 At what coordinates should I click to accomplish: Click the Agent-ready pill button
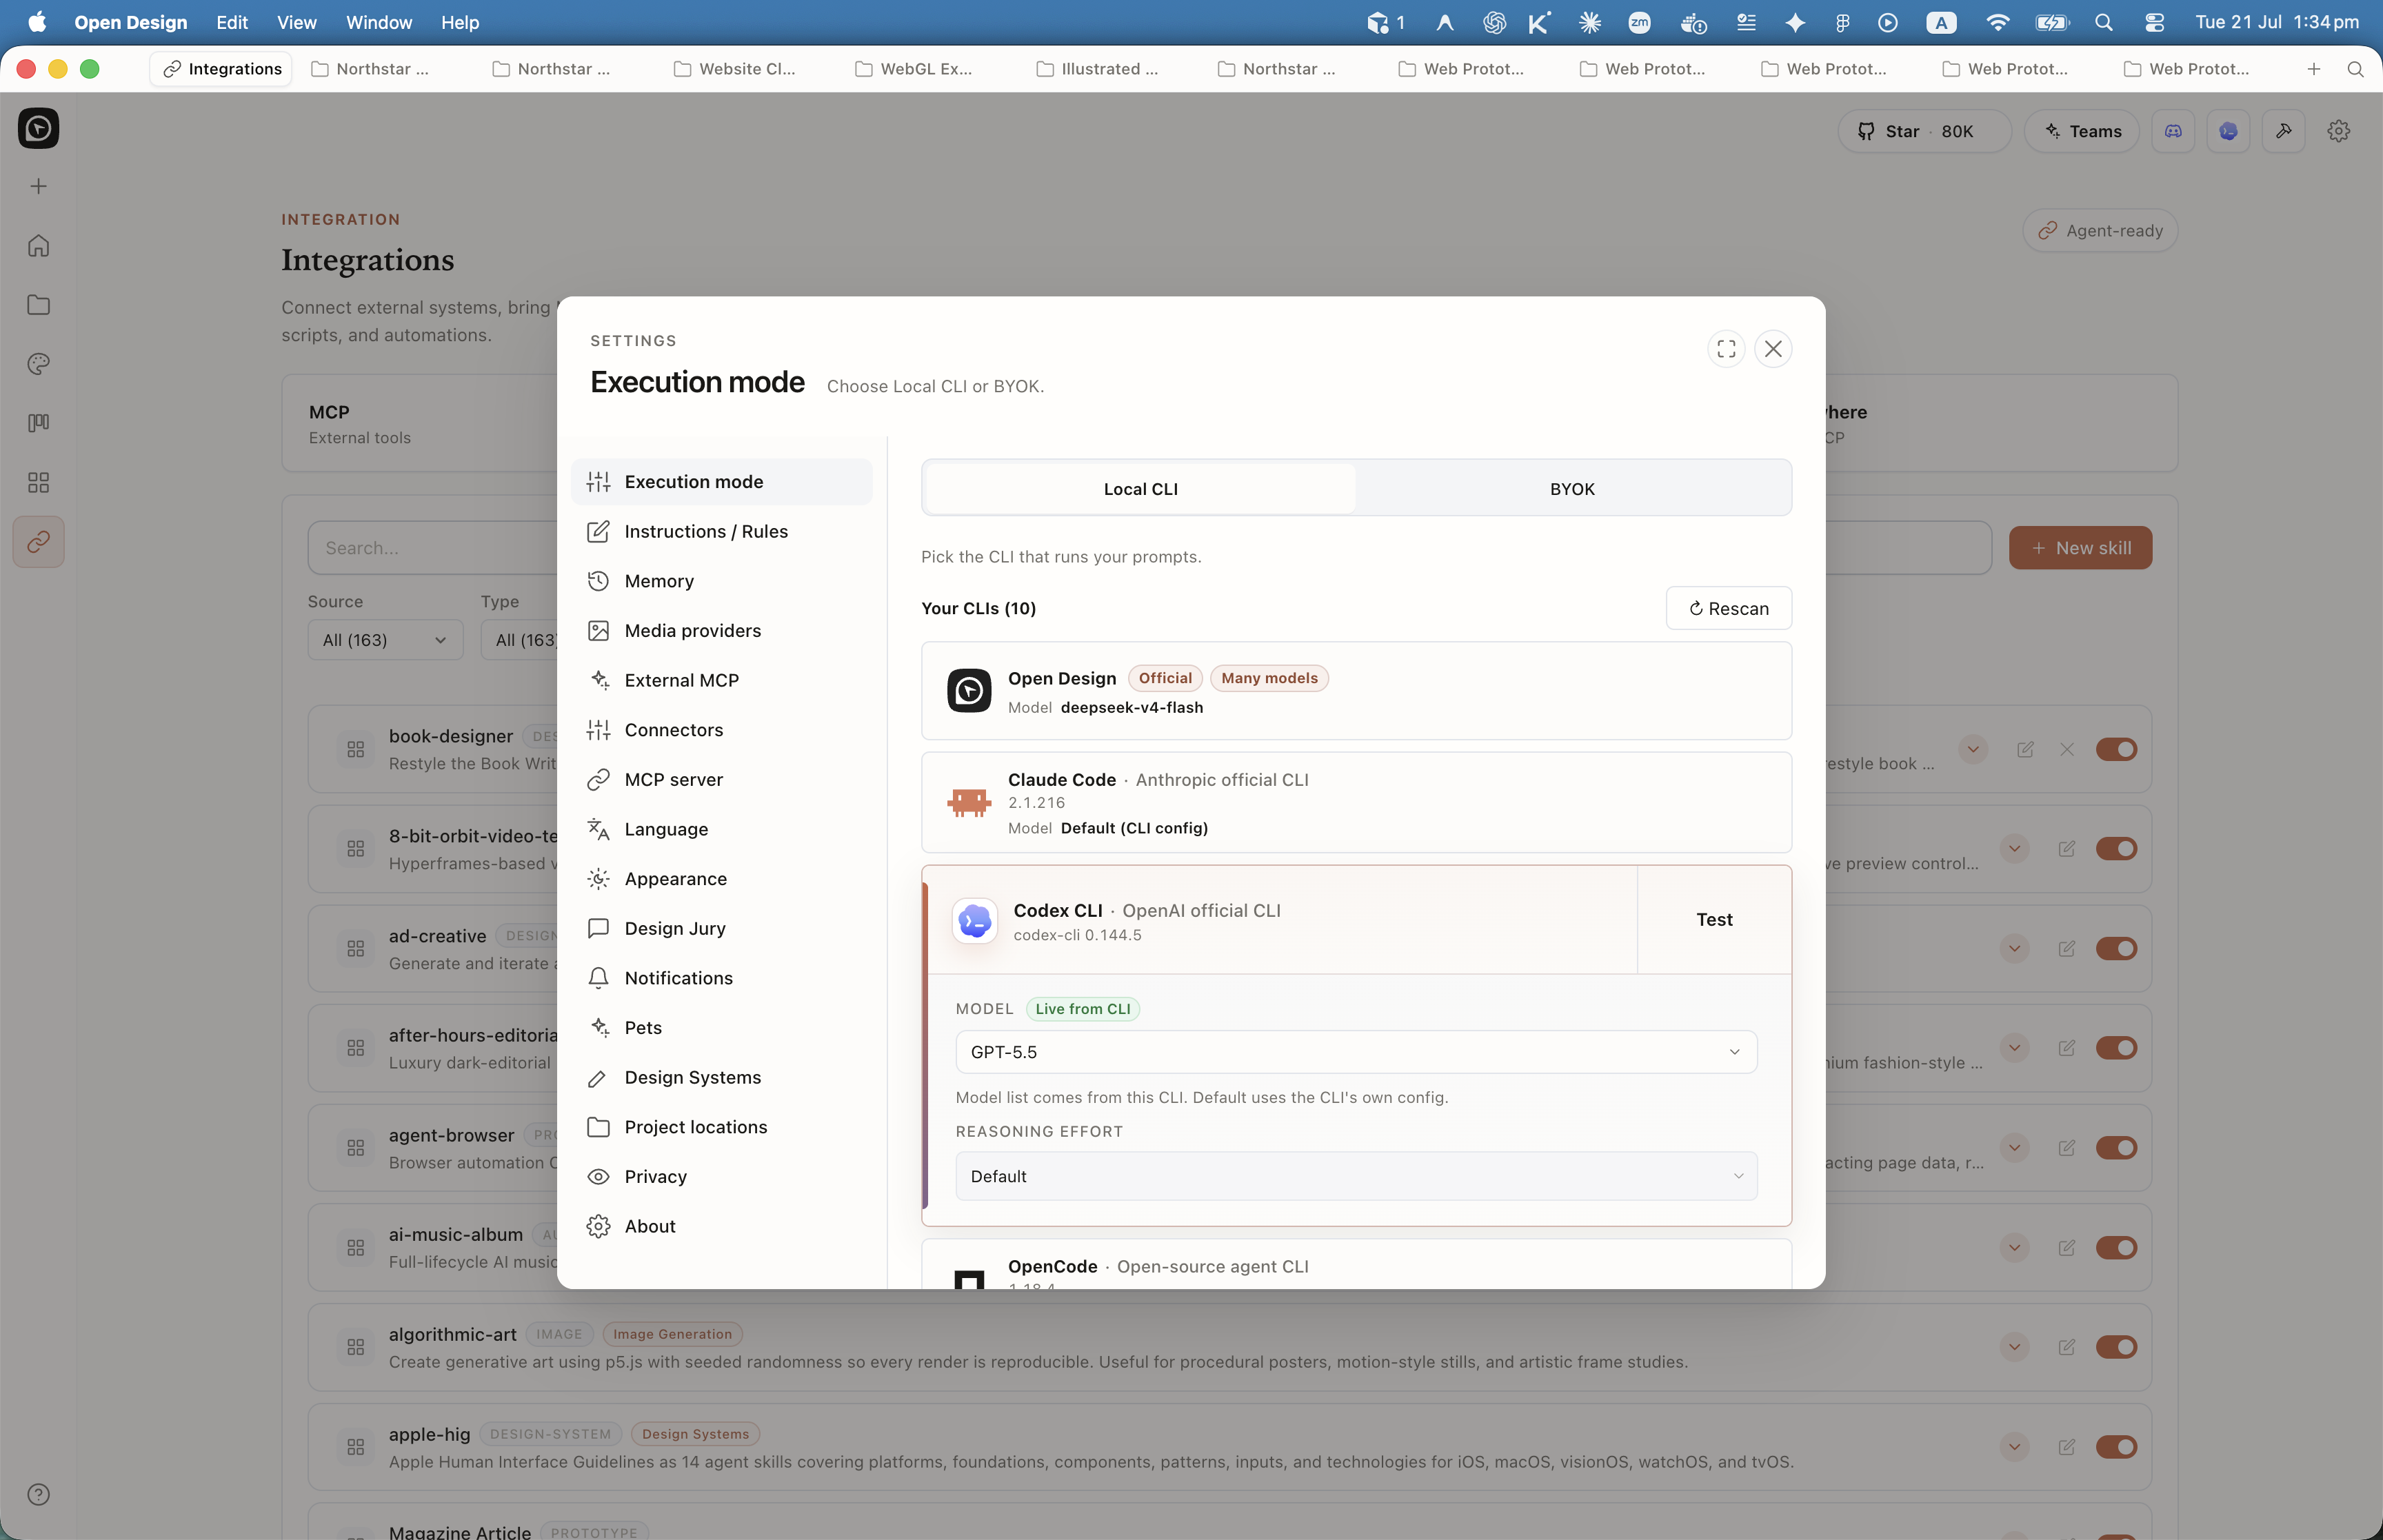tap(2100, 230)
